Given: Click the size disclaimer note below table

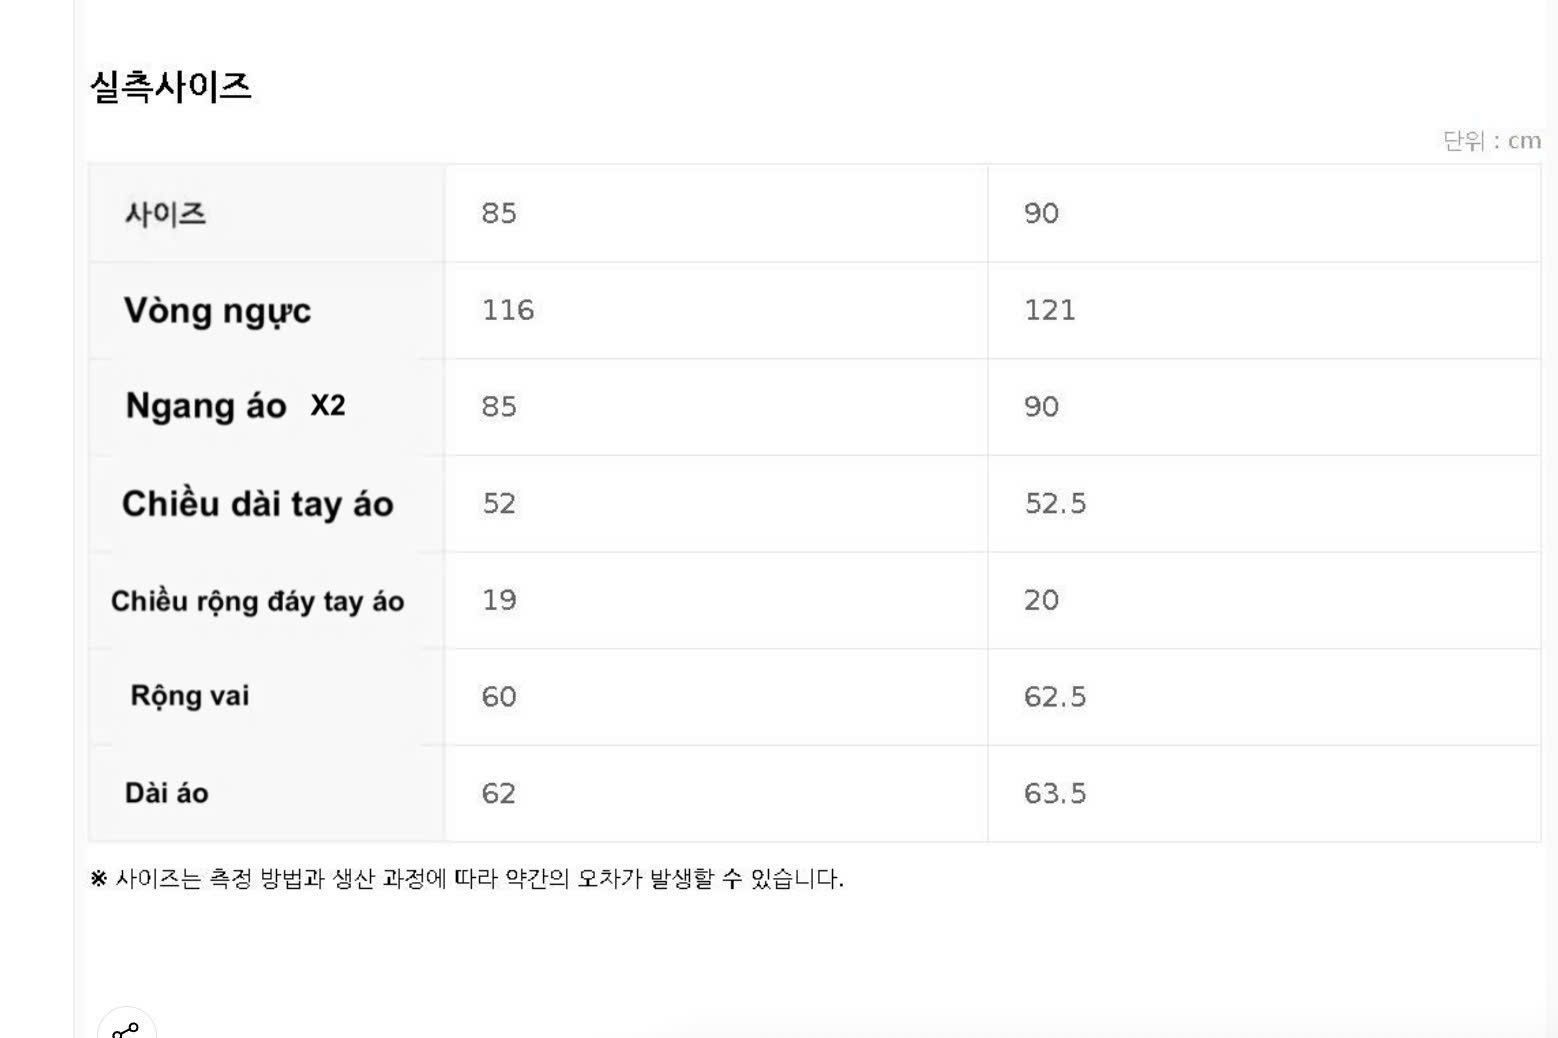Looking at the screenshot, I should point(467,879).
